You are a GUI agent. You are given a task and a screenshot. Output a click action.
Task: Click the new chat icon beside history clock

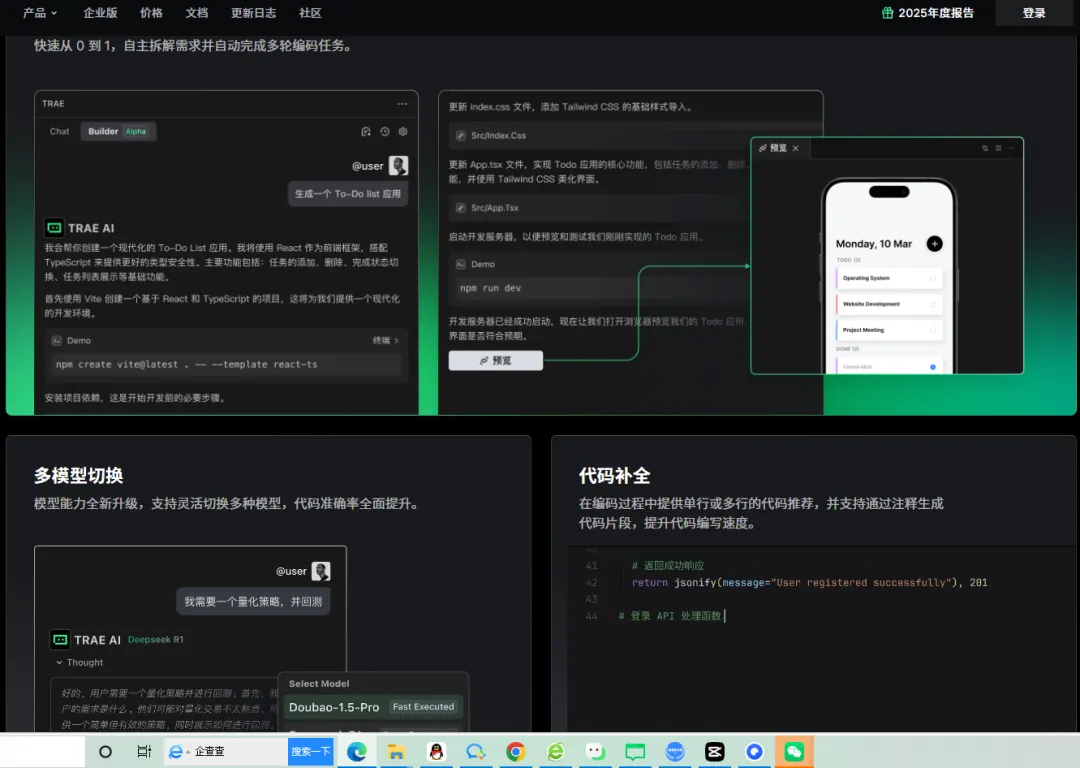[366, 132]
